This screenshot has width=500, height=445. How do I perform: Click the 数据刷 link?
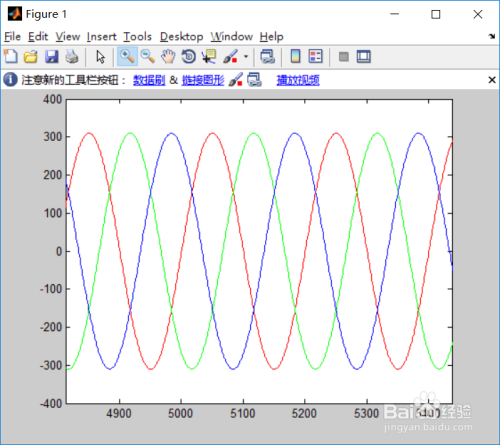coord(149,80)
